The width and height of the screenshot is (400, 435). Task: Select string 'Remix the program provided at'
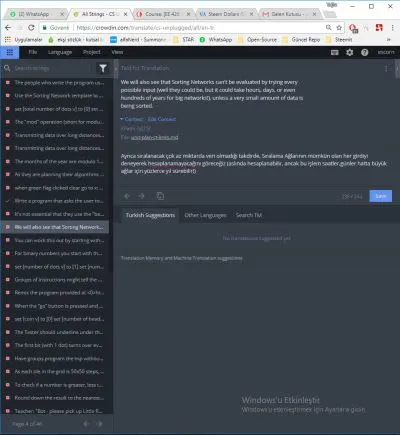click(56, 293)
